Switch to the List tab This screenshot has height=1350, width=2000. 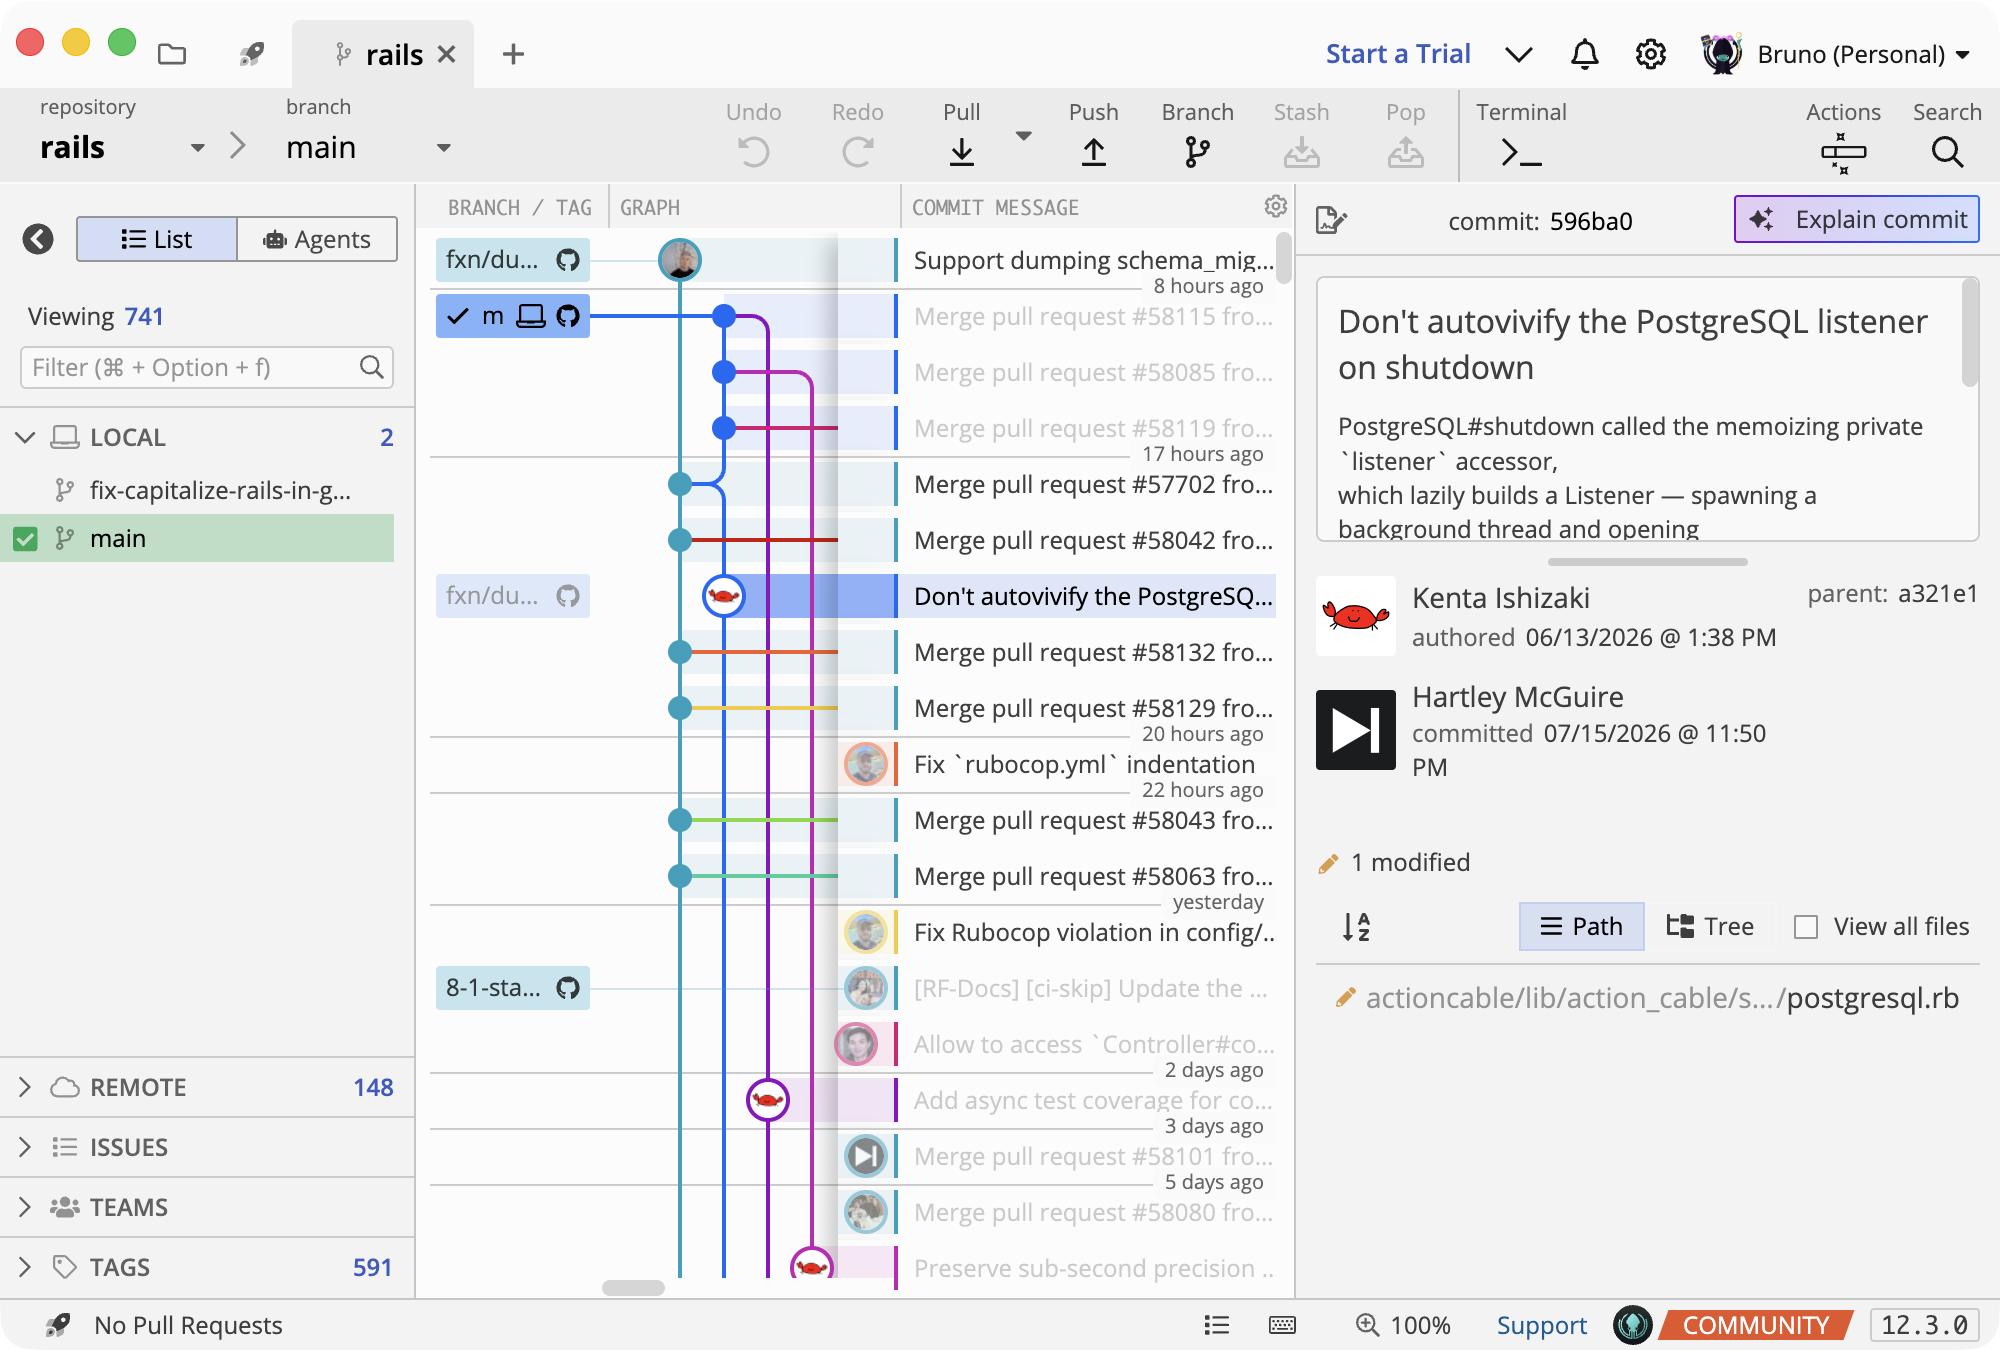click(x=157, y=239)
